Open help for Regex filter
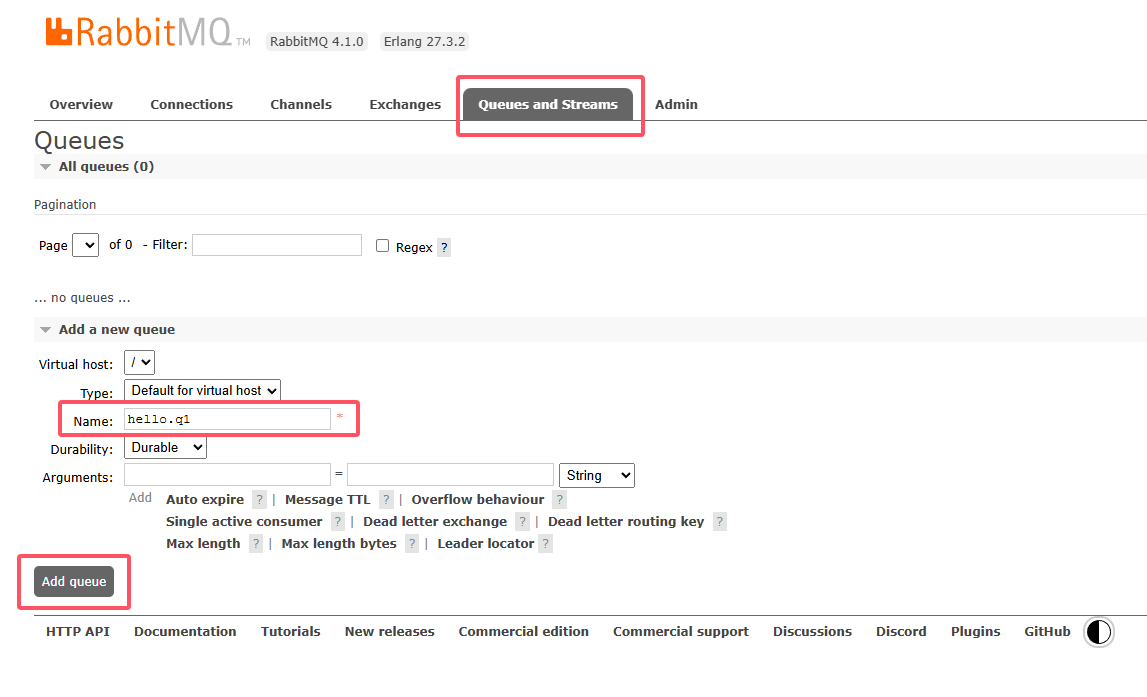The height and width of the screenshot is (697, 1147). 444,247
